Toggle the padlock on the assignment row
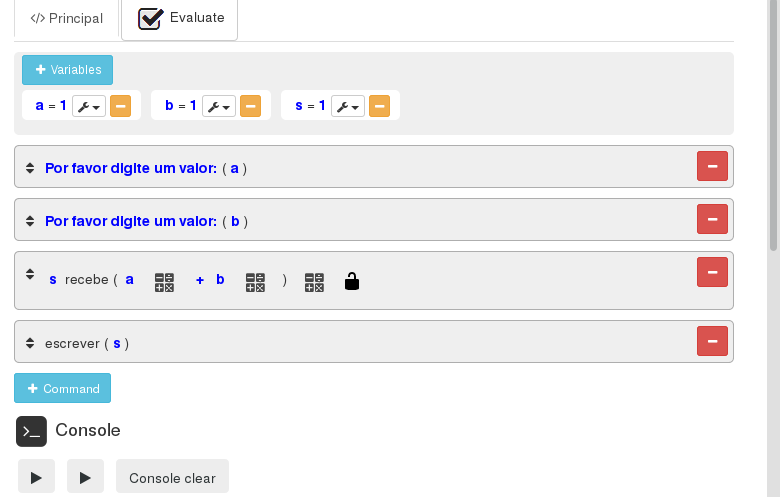The width and height of the screenshot is (781, 497). [x=351, y=281]
